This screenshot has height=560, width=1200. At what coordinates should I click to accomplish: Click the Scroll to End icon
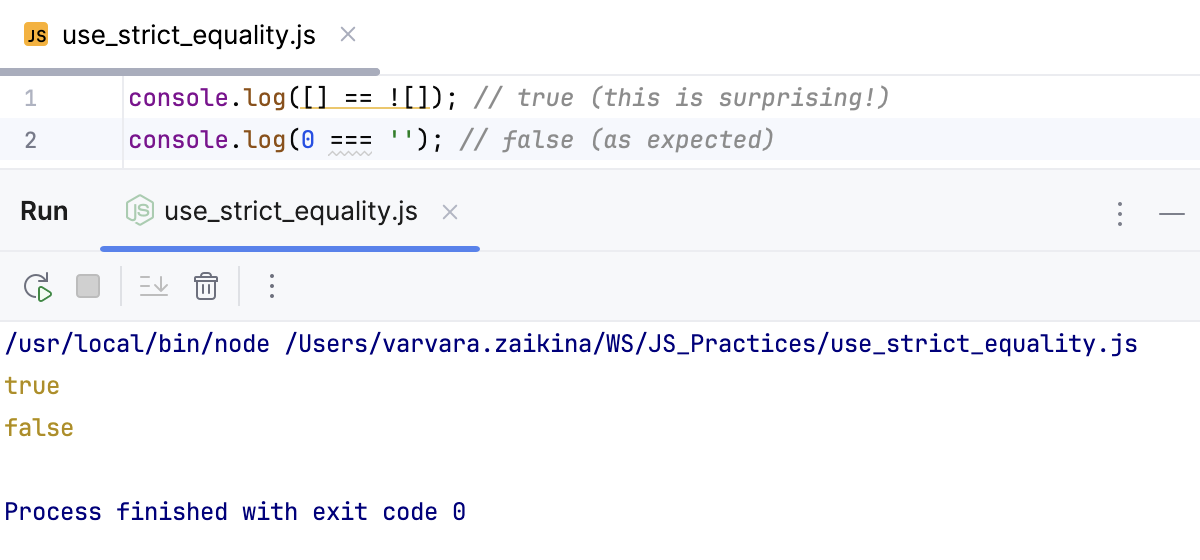(154, 287)
